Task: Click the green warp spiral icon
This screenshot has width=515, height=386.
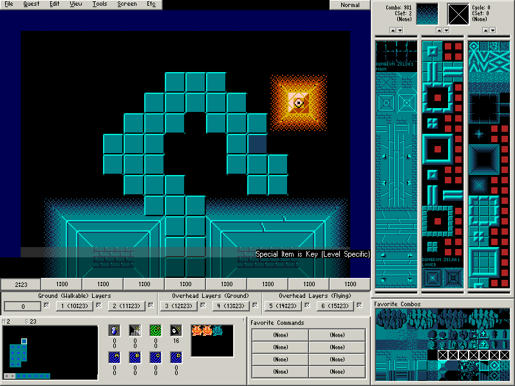Action: [x=155, y=330]
